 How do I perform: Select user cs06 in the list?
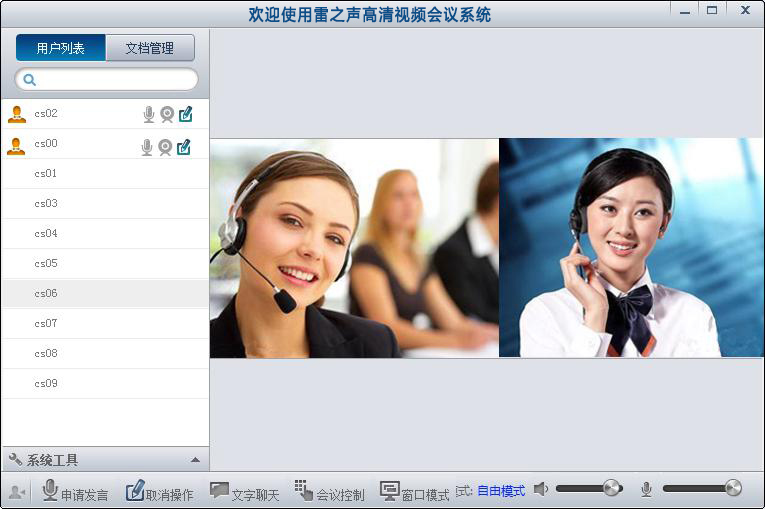105,294
